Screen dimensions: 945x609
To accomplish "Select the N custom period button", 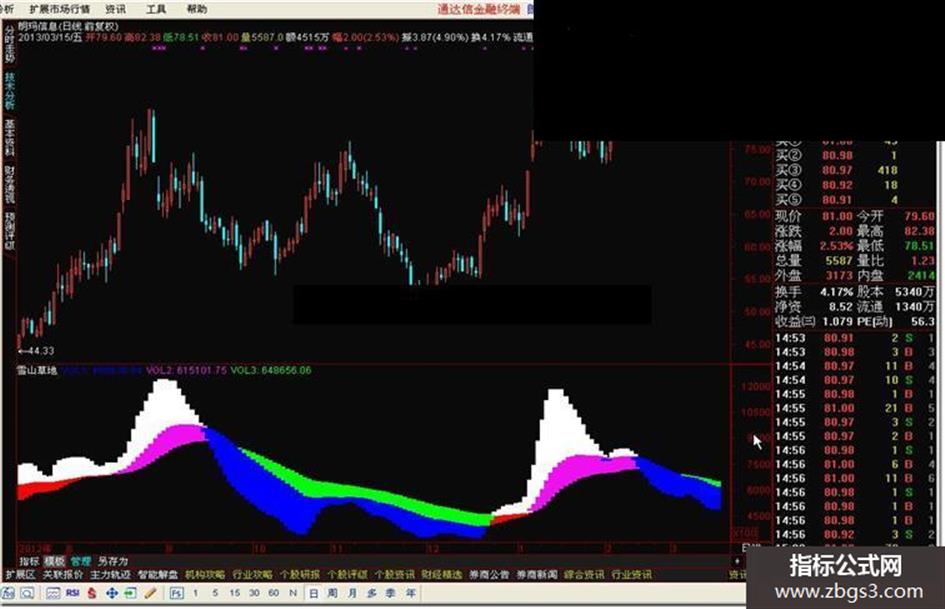I will point(293,593).
